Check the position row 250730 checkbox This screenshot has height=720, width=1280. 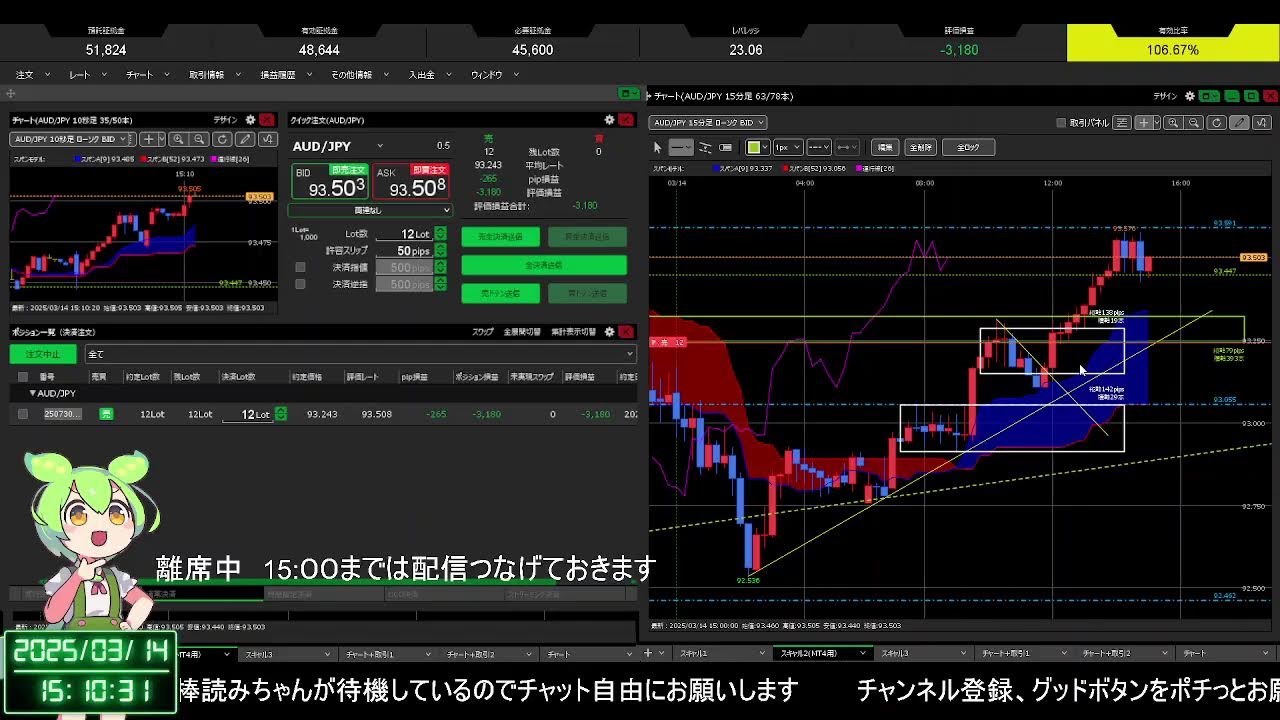23,414
